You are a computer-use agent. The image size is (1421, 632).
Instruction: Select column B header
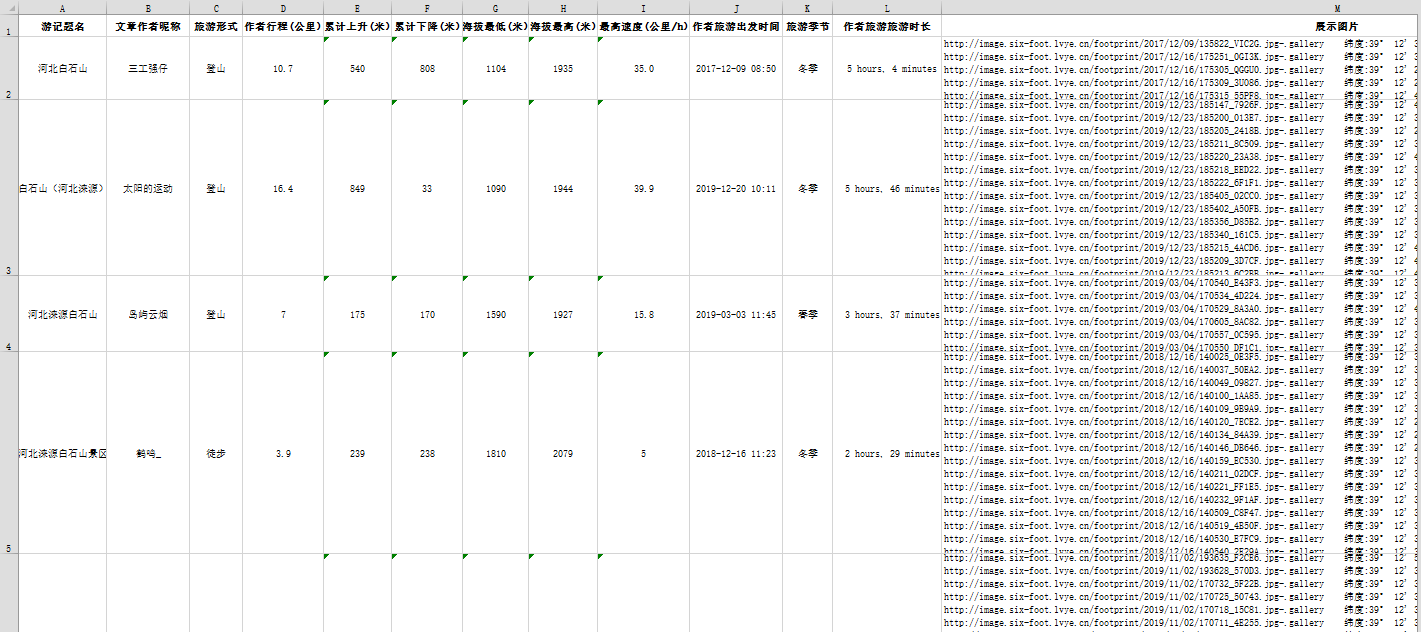pos(148,7)
